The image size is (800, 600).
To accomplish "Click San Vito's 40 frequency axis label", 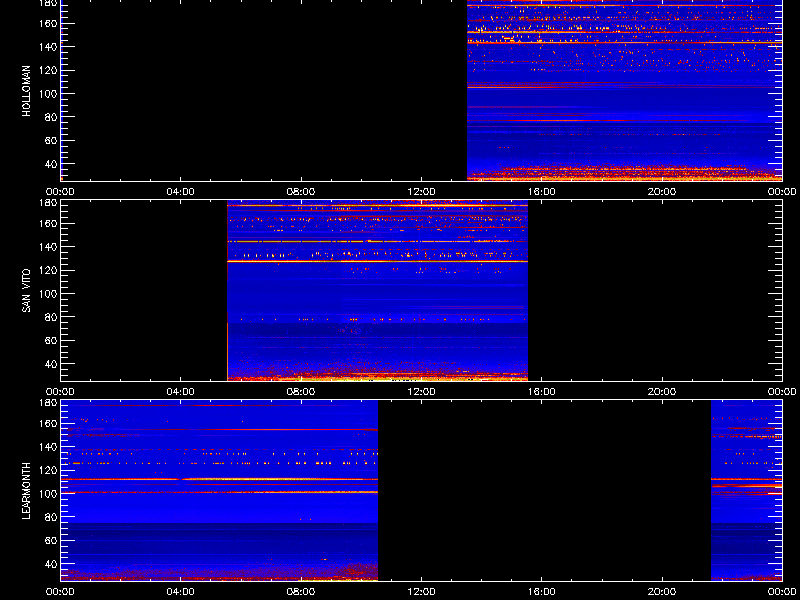I will click(51, 364).
